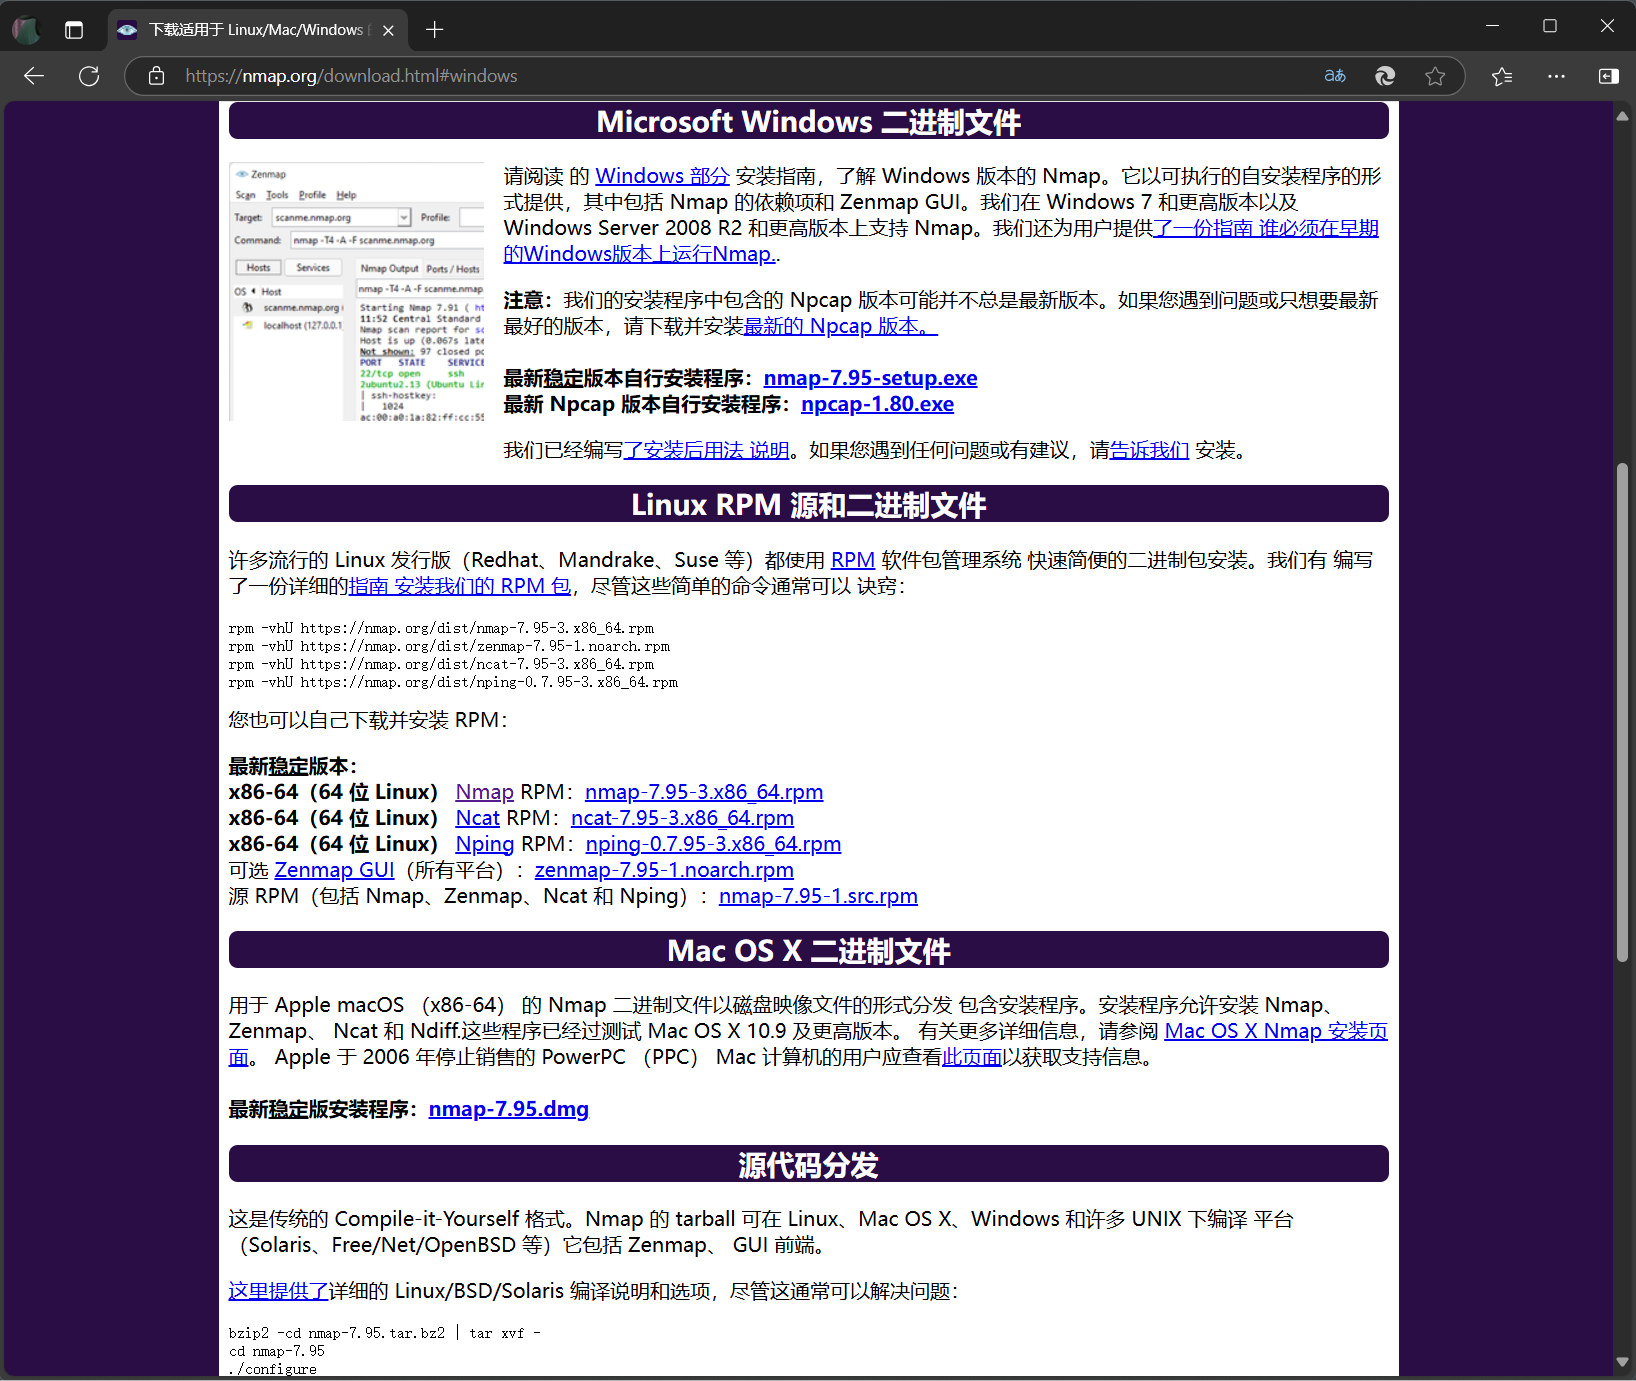The image size is (1636, 1381).
Task: Open the Windows 部分 install guide link
Action: [x=662, y=176]
